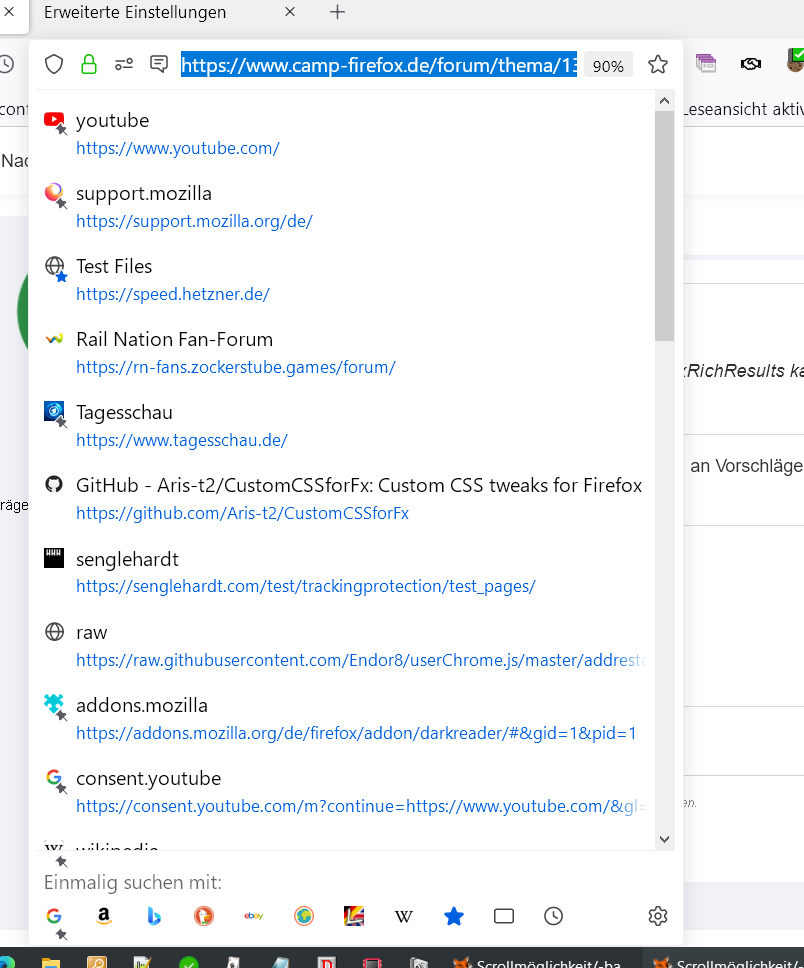804x968 pixels.
Task: Click the URL text in the address bar
Action: 378,65
